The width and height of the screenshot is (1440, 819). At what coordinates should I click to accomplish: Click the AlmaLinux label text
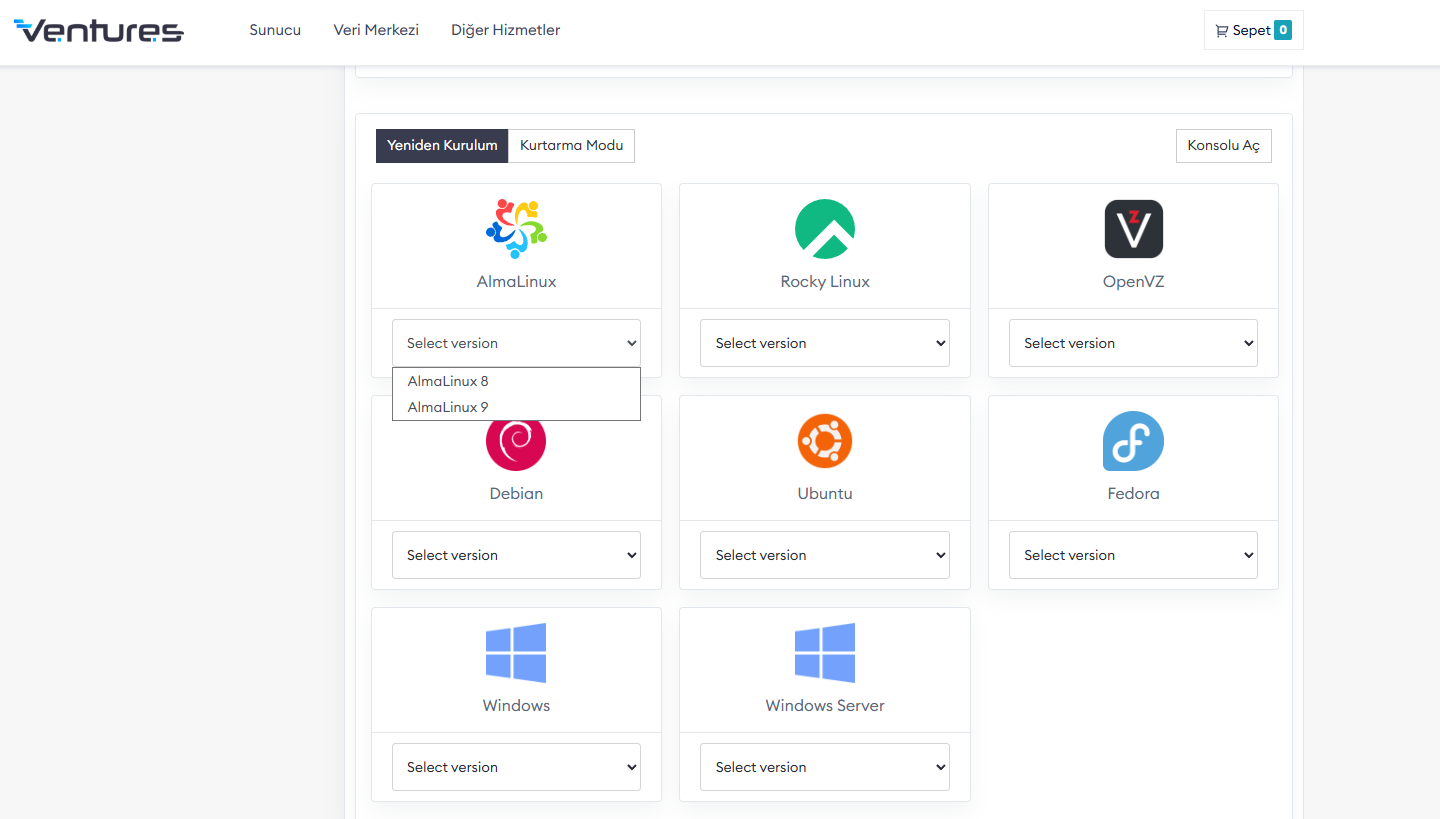tap(516, 282)
